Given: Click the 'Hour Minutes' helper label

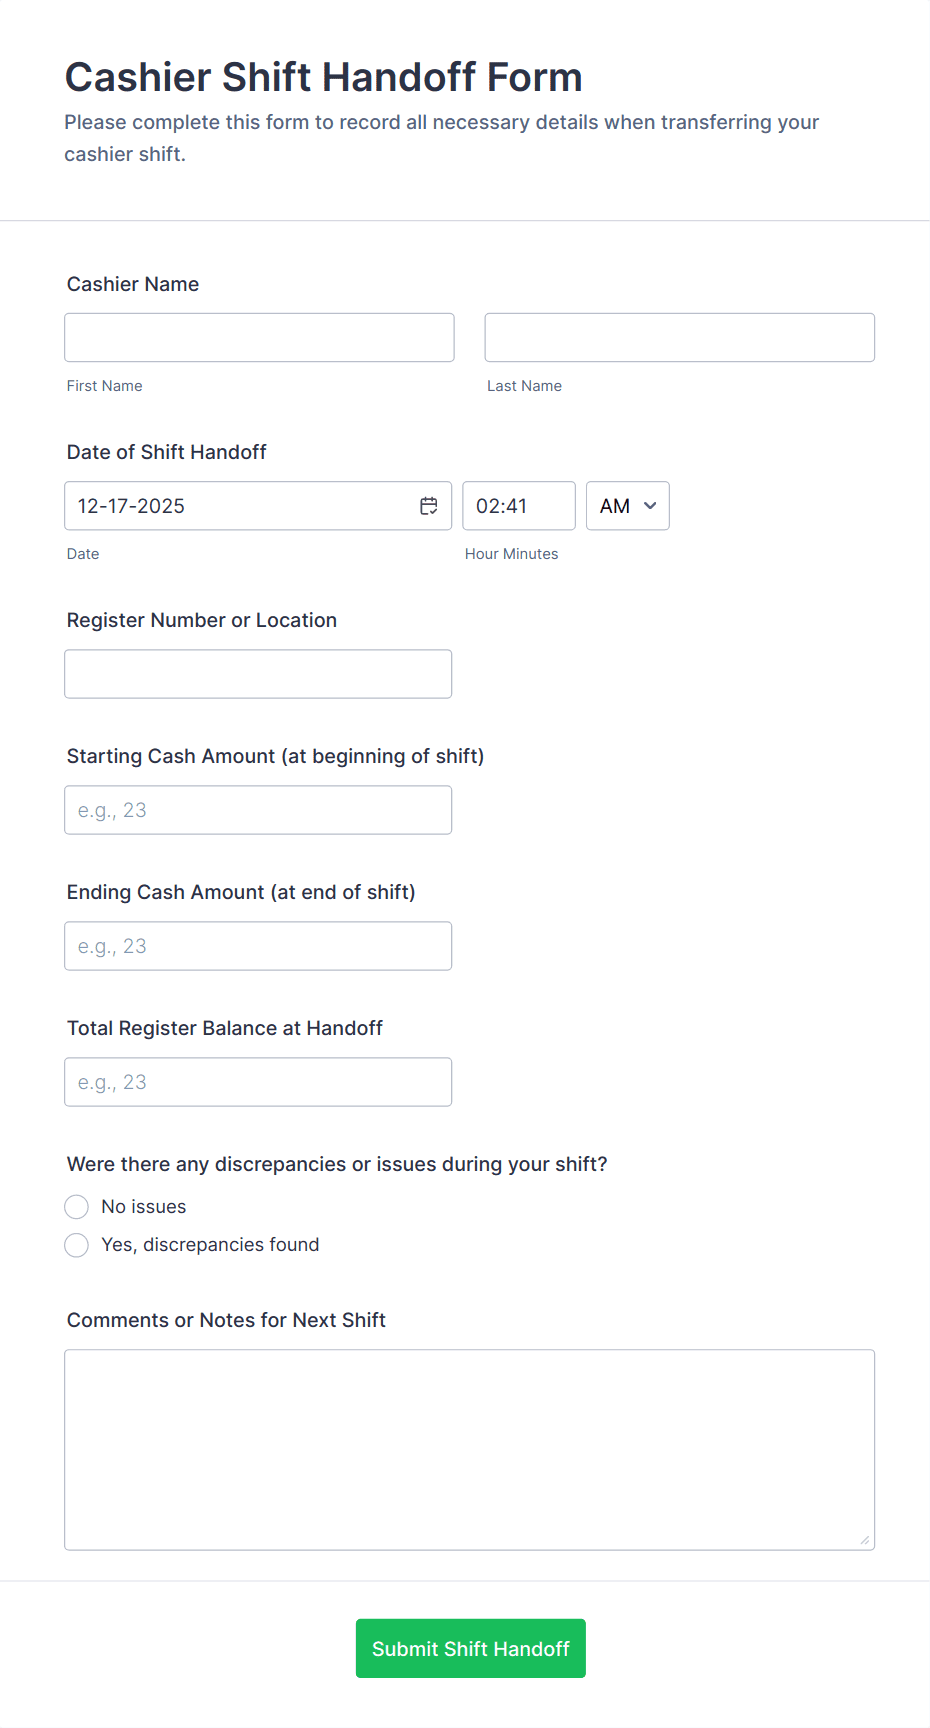Looking at the screenshot, I should (x=511, y=553).
